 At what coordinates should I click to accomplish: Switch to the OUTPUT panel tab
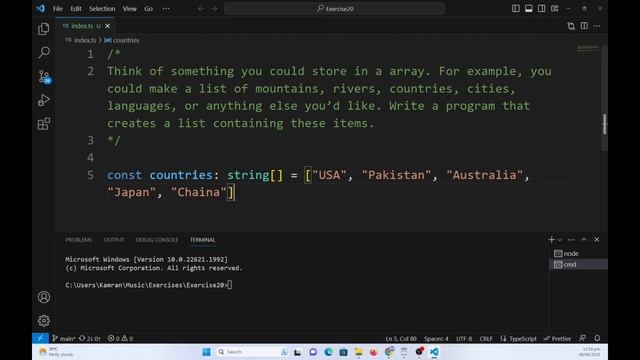point(114,240)
